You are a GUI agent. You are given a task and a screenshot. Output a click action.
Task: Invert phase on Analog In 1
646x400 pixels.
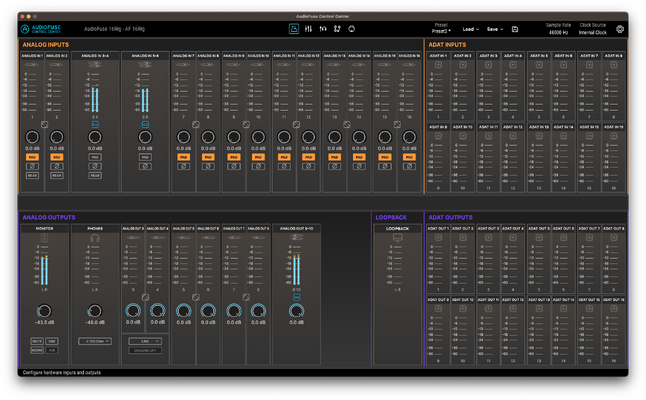click(x=32, y=166)
